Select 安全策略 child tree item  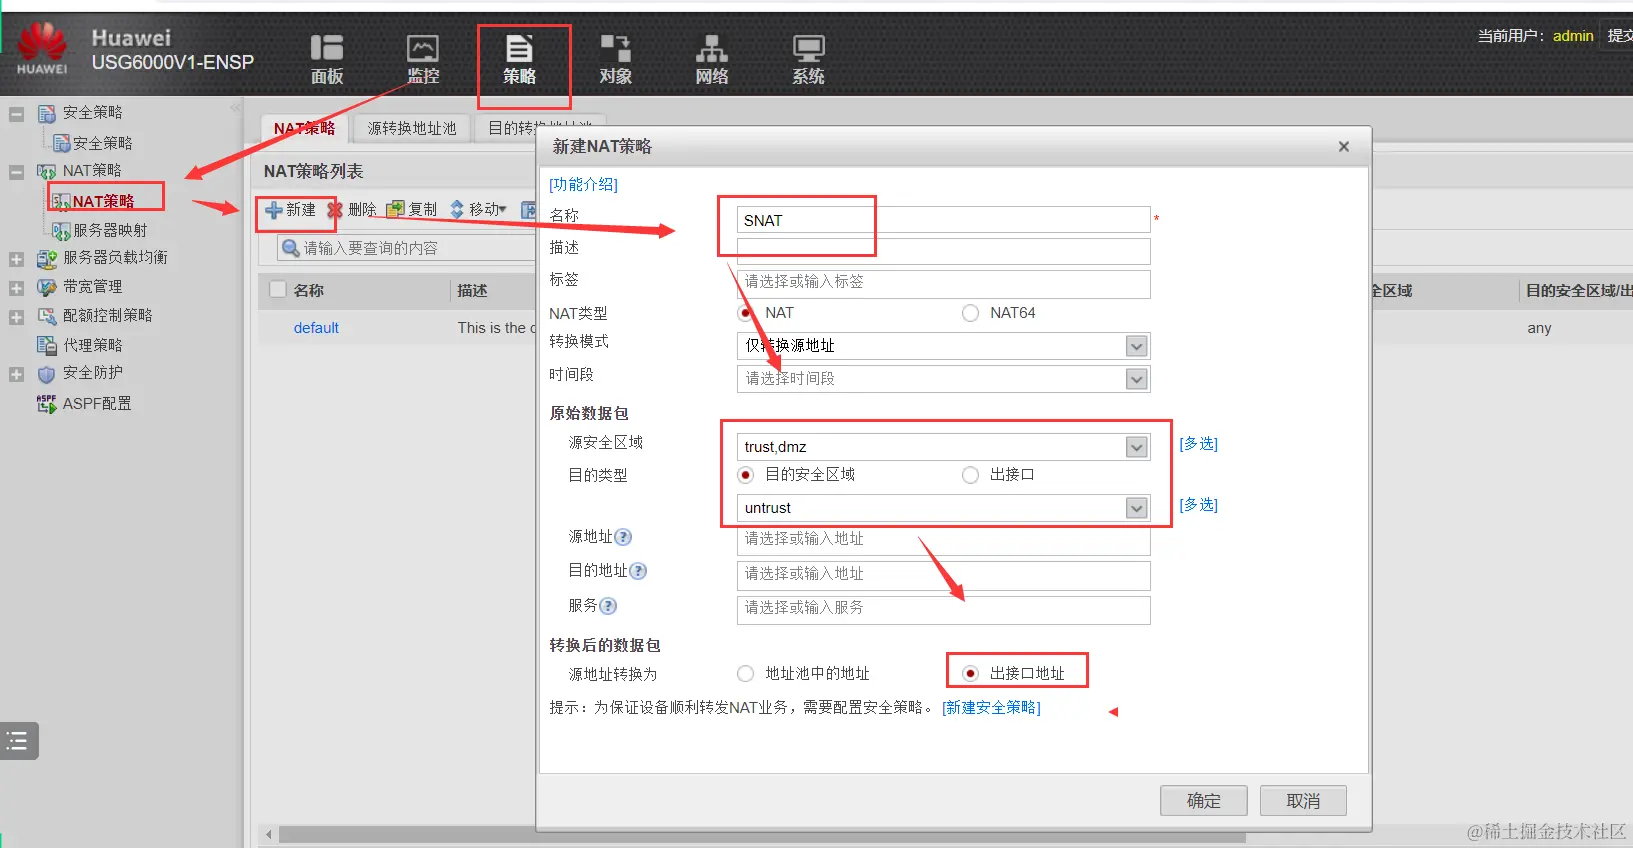pyautogui.click(x=102, y=143)
